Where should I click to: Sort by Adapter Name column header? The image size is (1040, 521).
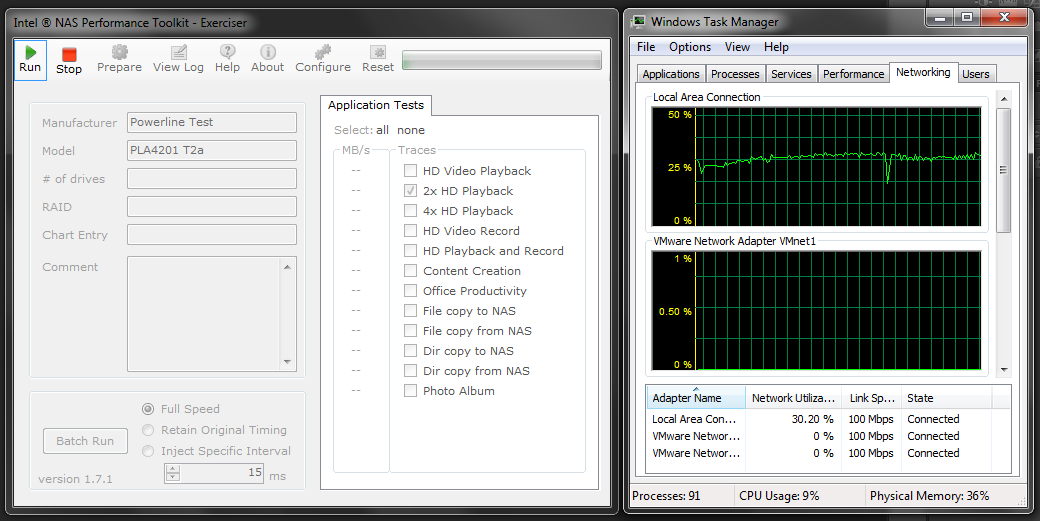click(696, 398)
